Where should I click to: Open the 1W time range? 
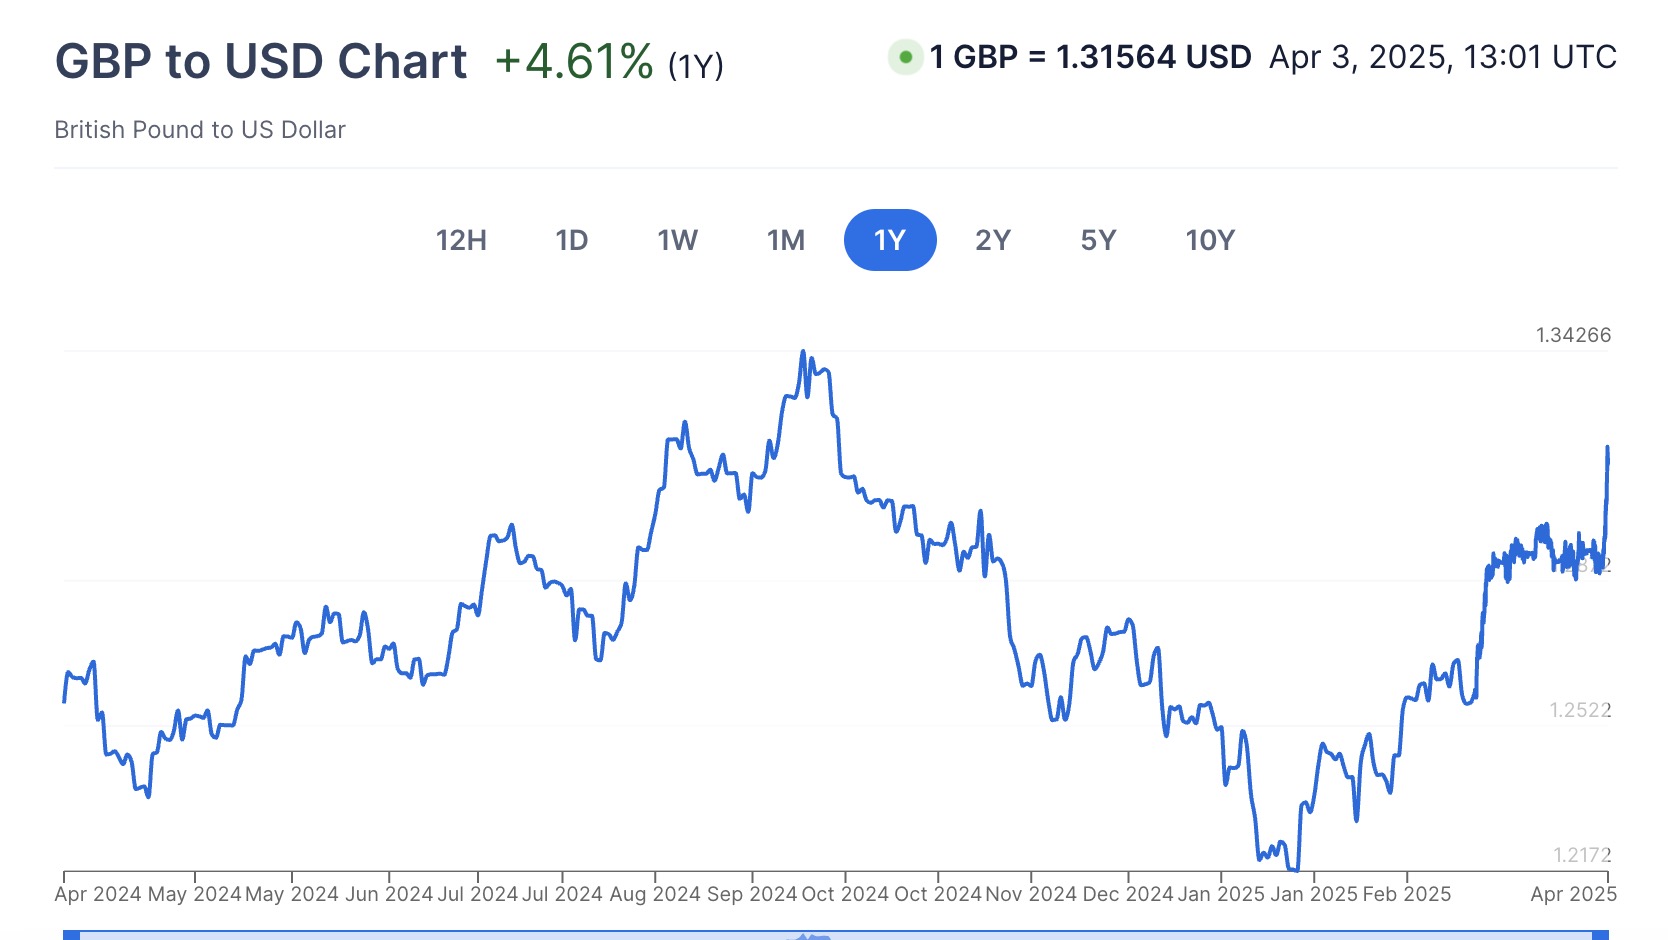(x=678, y=240)
